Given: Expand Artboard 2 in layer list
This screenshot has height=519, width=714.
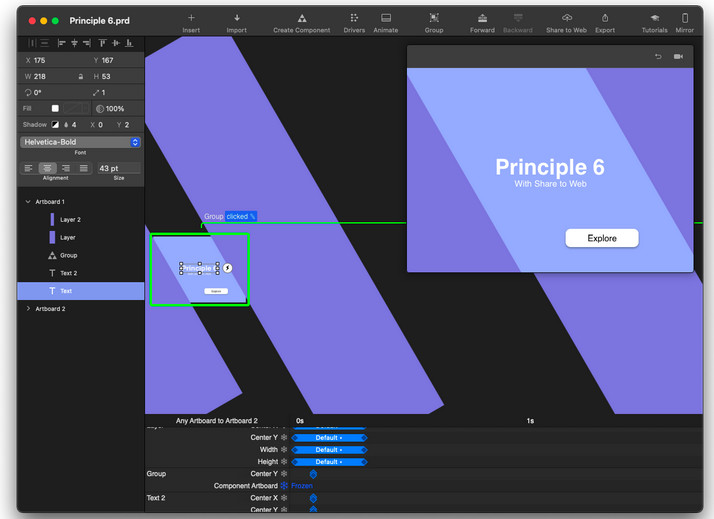Looking at the screenshot, I should 28,309.
